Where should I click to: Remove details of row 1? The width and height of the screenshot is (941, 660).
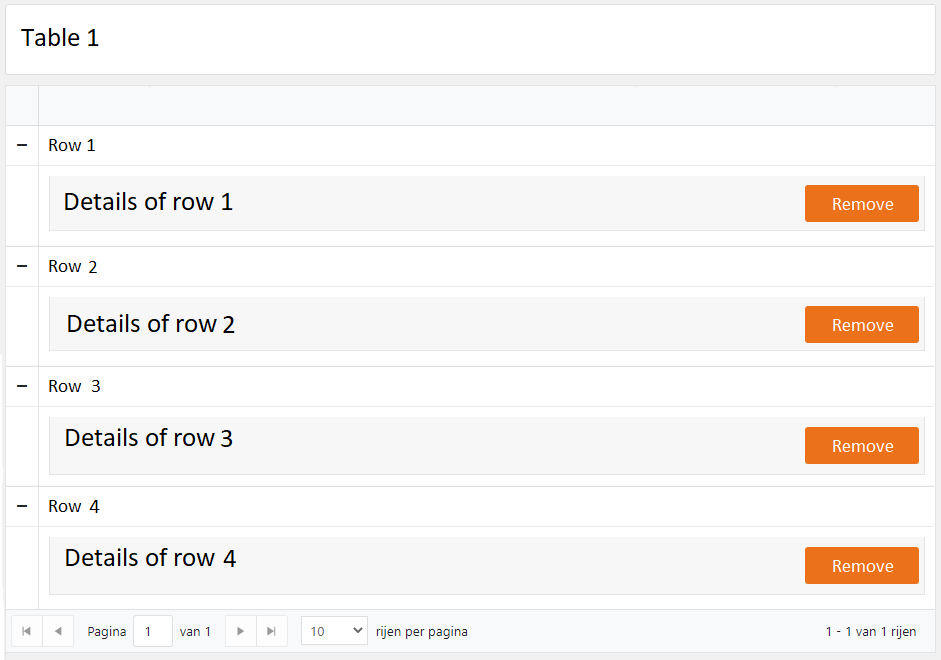click(861, 204)
